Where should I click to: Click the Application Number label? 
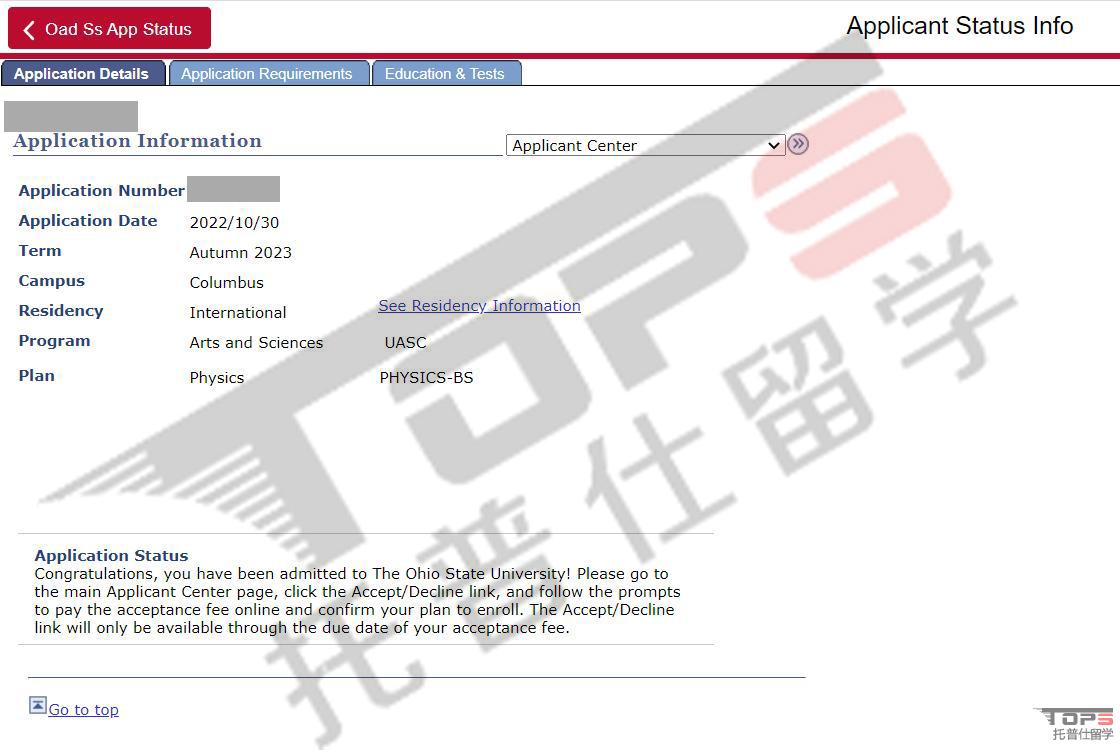(x=101, y=191)
